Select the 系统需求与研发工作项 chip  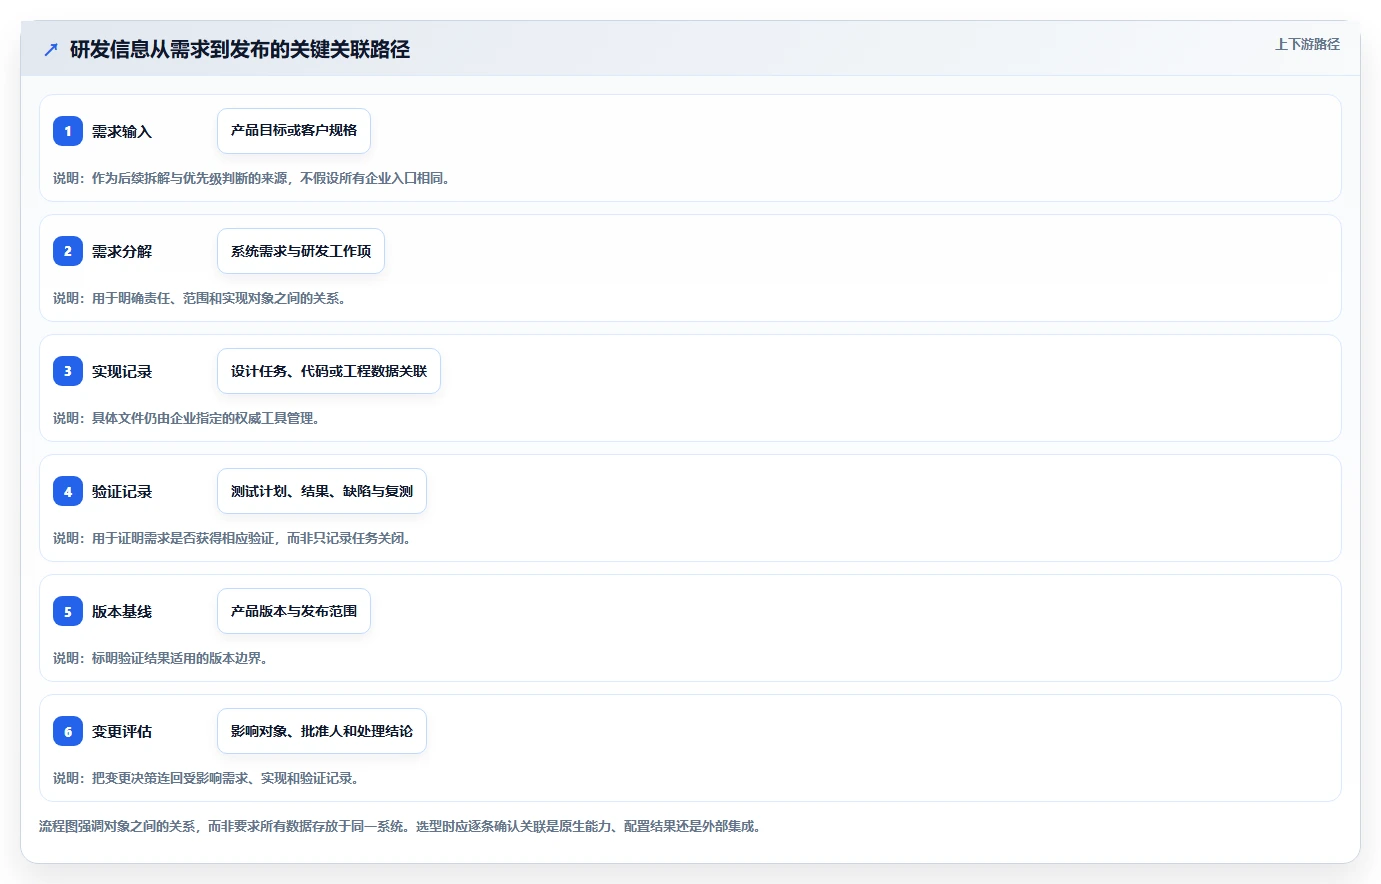[x=301, y=251]
